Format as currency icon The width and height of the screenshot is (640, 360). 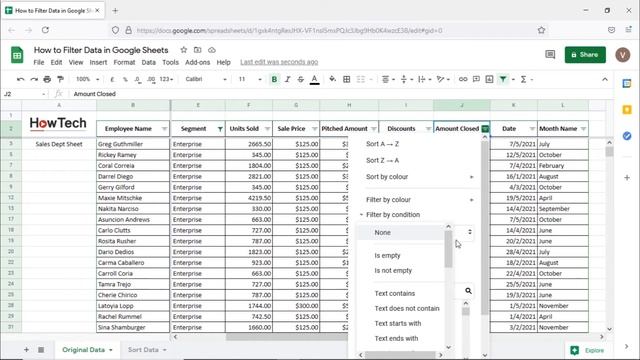tap(112, 79)
